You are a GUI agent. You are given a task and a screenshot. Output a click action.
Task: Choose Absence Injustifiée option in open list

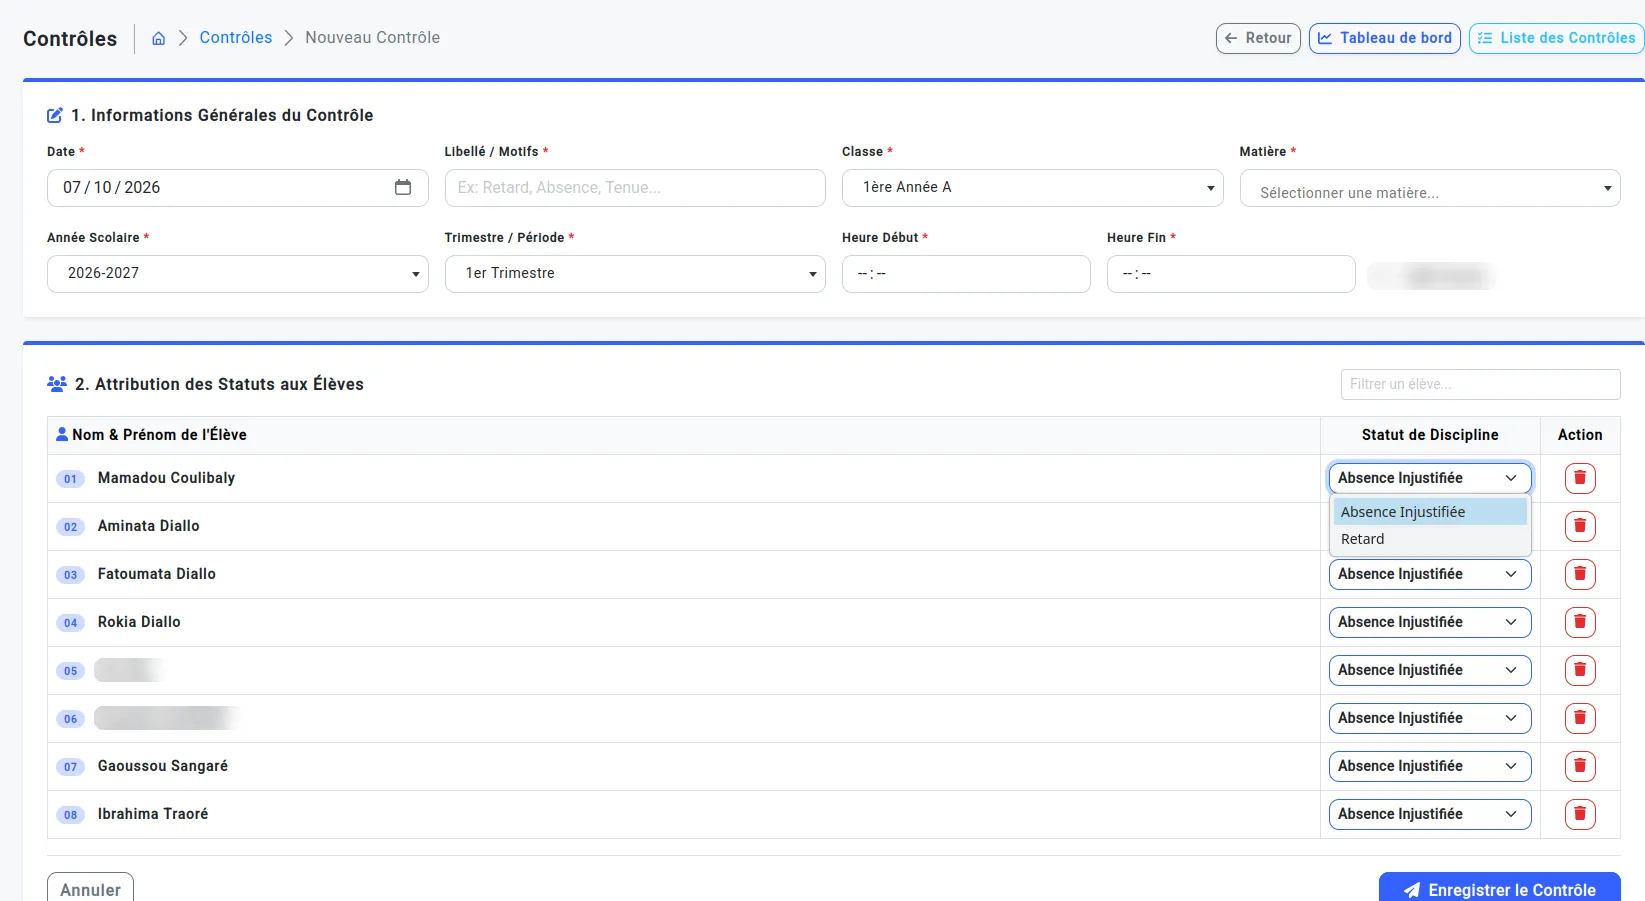pos(1430,512)
